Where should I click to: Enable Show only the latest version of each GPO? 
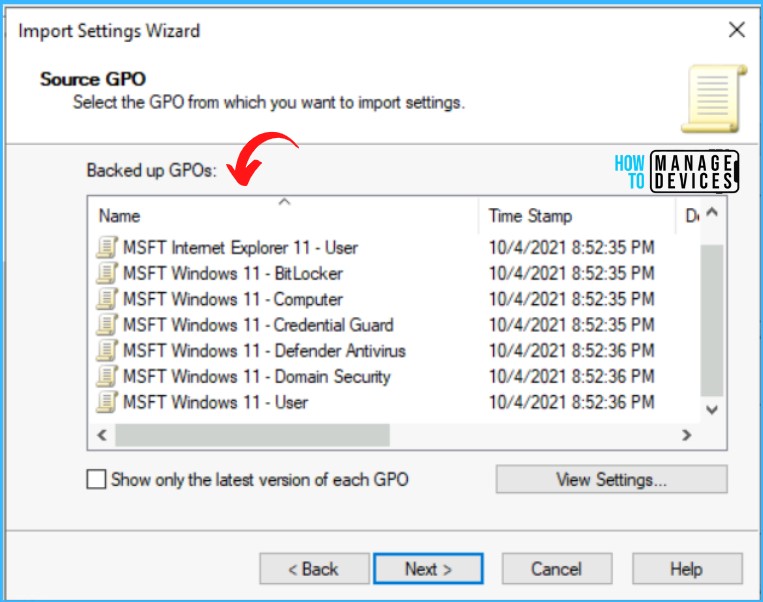click(96, 479)
